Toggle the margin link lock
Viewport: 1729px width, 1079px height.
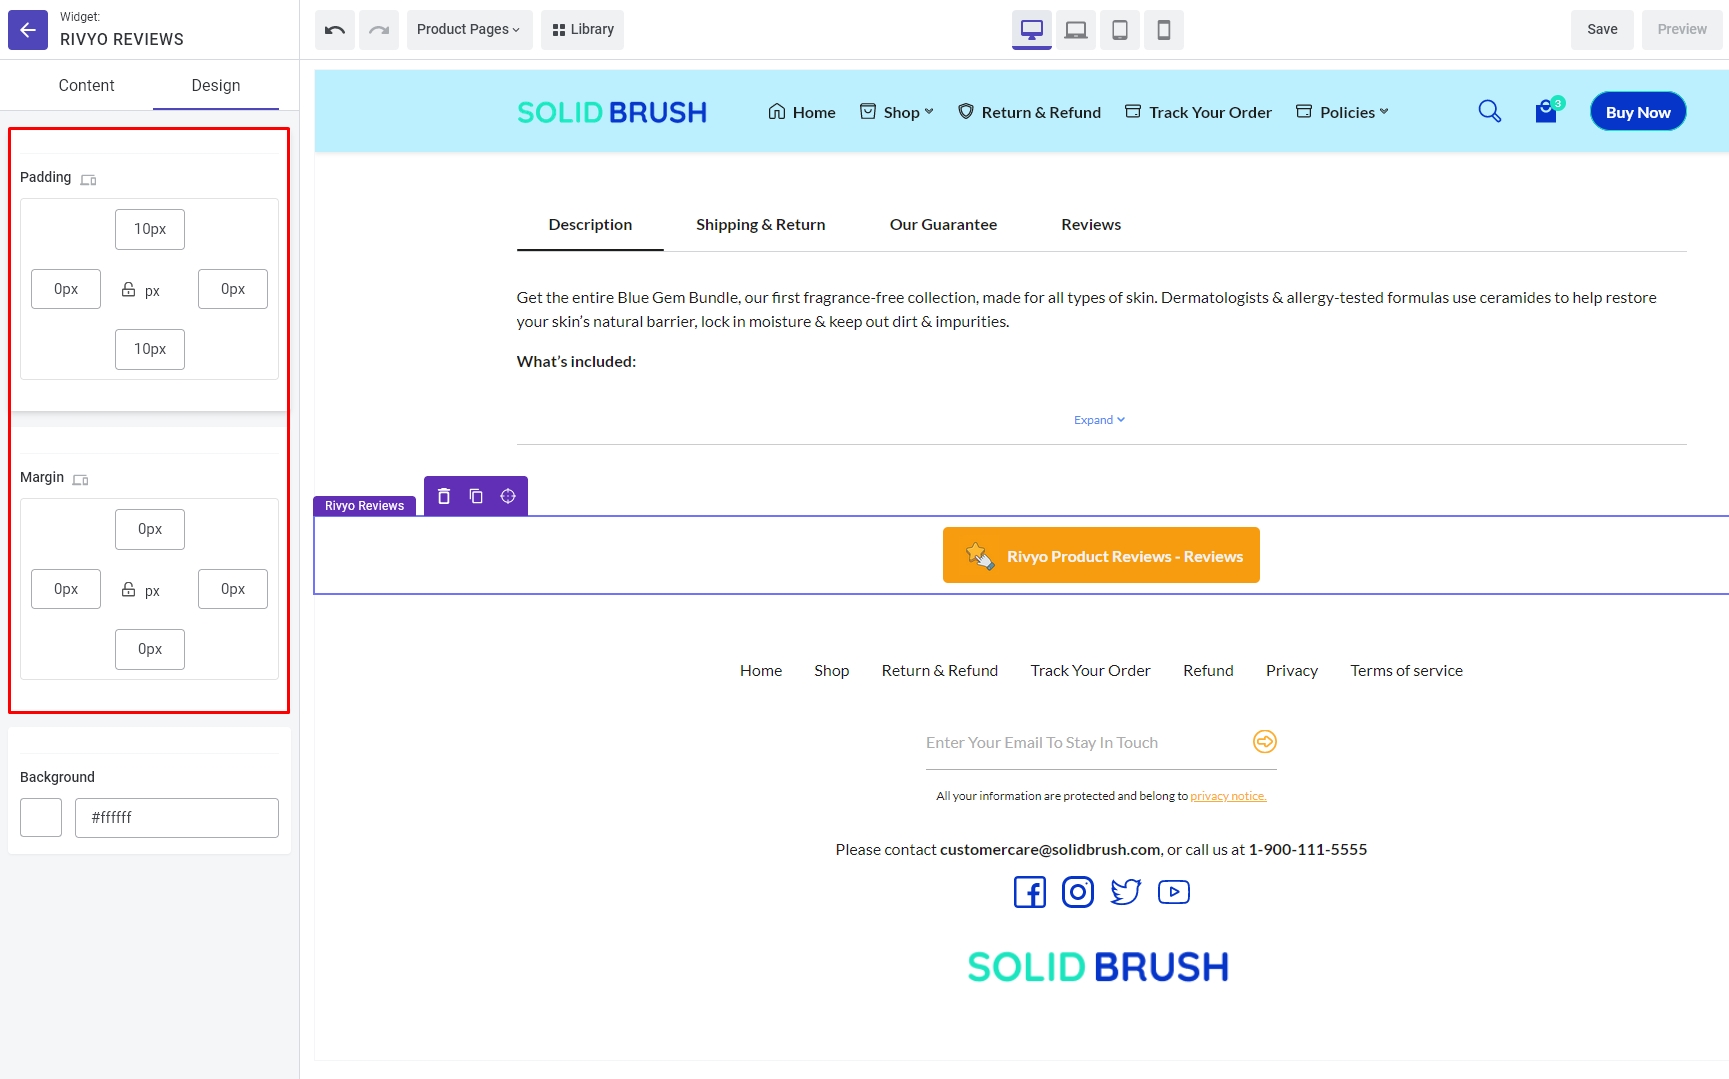pyautogui.click(x=128, y=589)
